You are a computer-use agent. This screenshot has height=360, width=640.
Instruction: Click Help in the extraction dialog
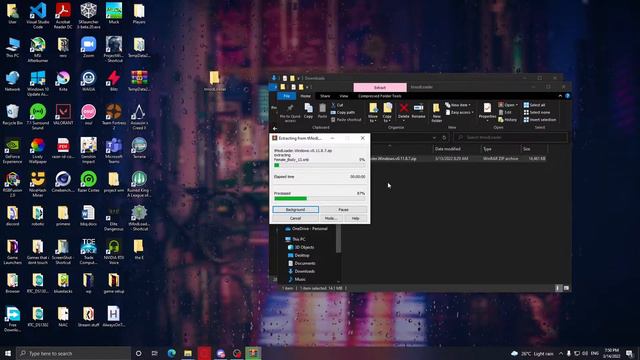coord(356,218)
